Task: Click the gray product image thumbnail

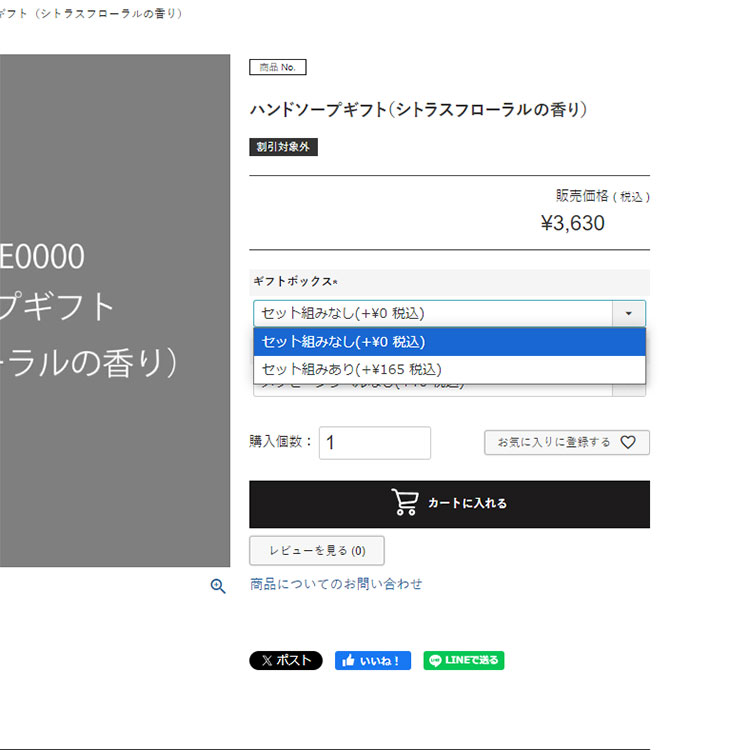Action: click(x=115, y=310)
